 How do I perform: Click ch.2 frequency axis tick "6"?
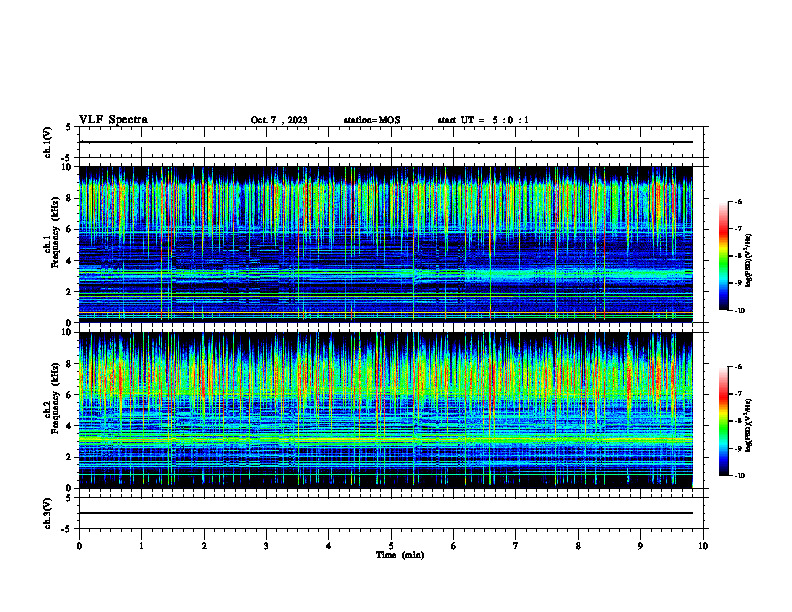tap(70, 395)
